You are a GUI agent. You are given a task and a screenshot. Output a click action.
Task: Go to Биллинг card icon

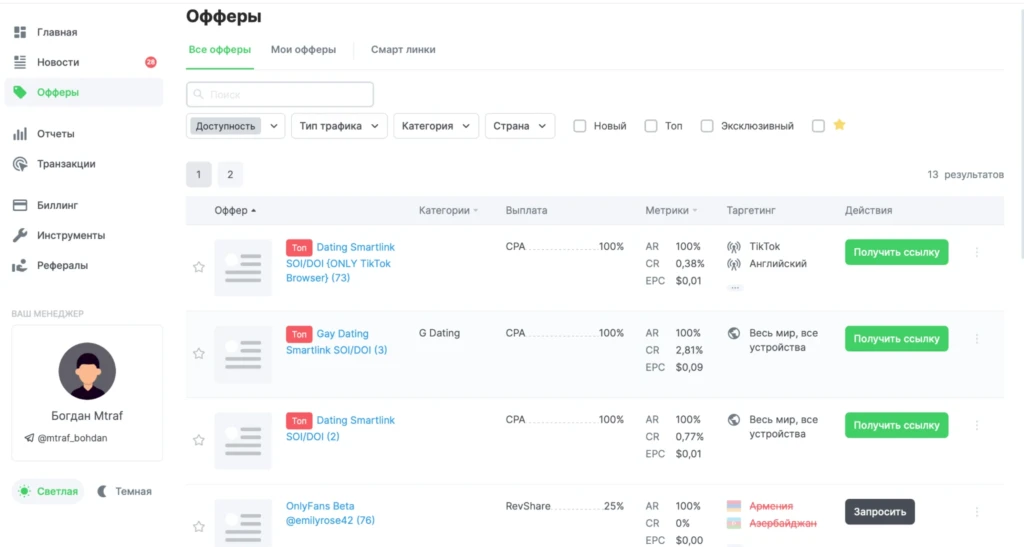[20, 205]
